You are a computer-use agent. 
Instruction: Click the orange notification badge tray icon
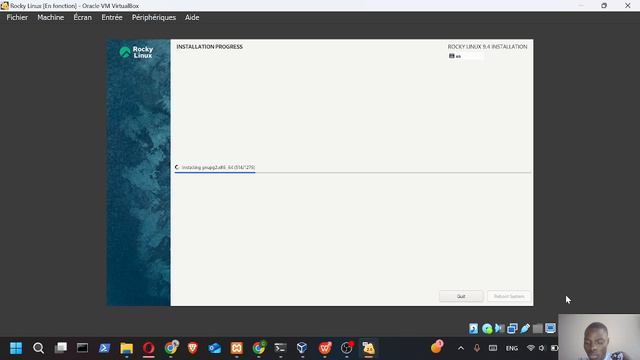click(x=437, y=347)
